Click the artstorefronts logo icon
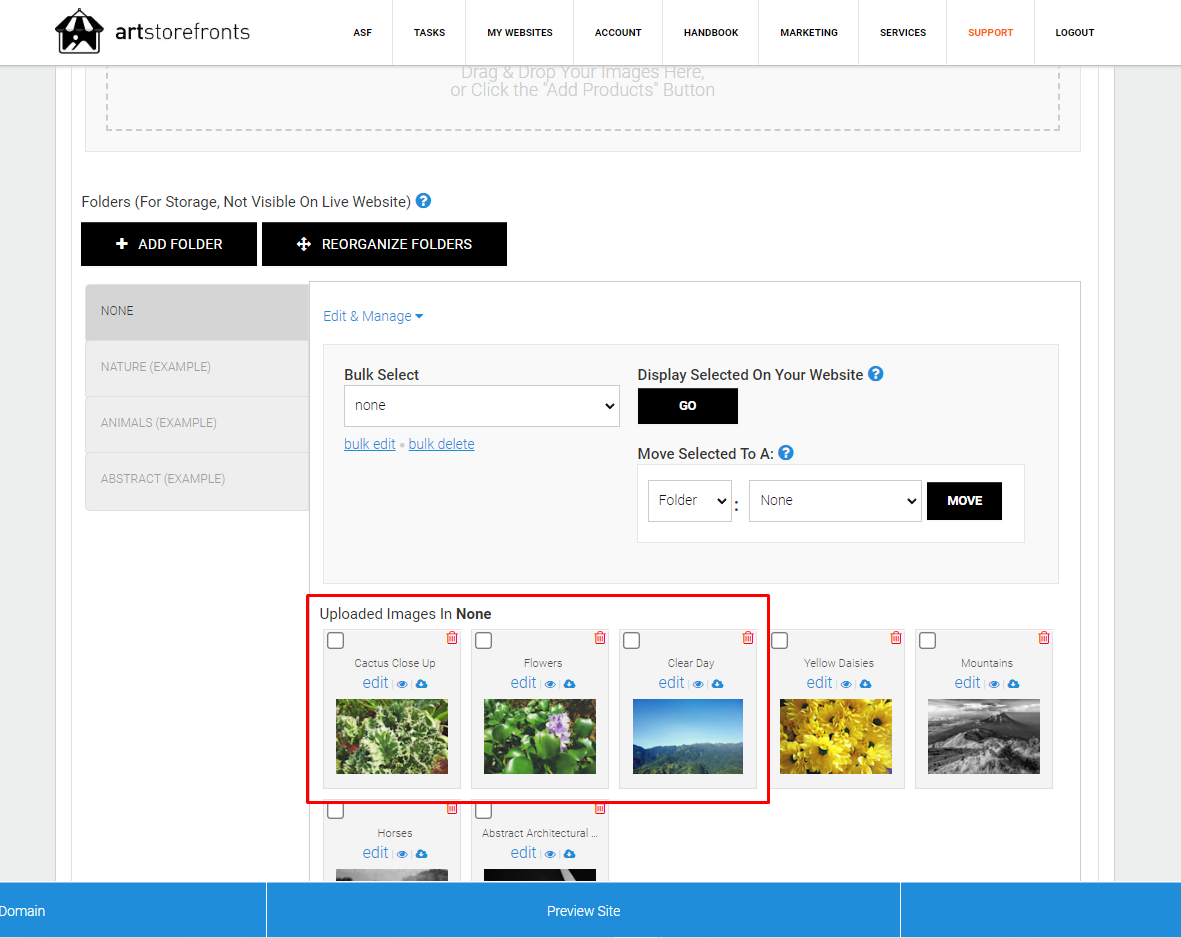This screenshot has height=938, width=1181. tap(79, 32)
